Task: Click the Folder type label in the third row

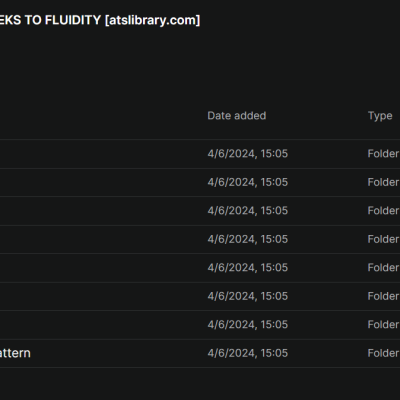Action: pyautogui.click(x=383, y=211)
